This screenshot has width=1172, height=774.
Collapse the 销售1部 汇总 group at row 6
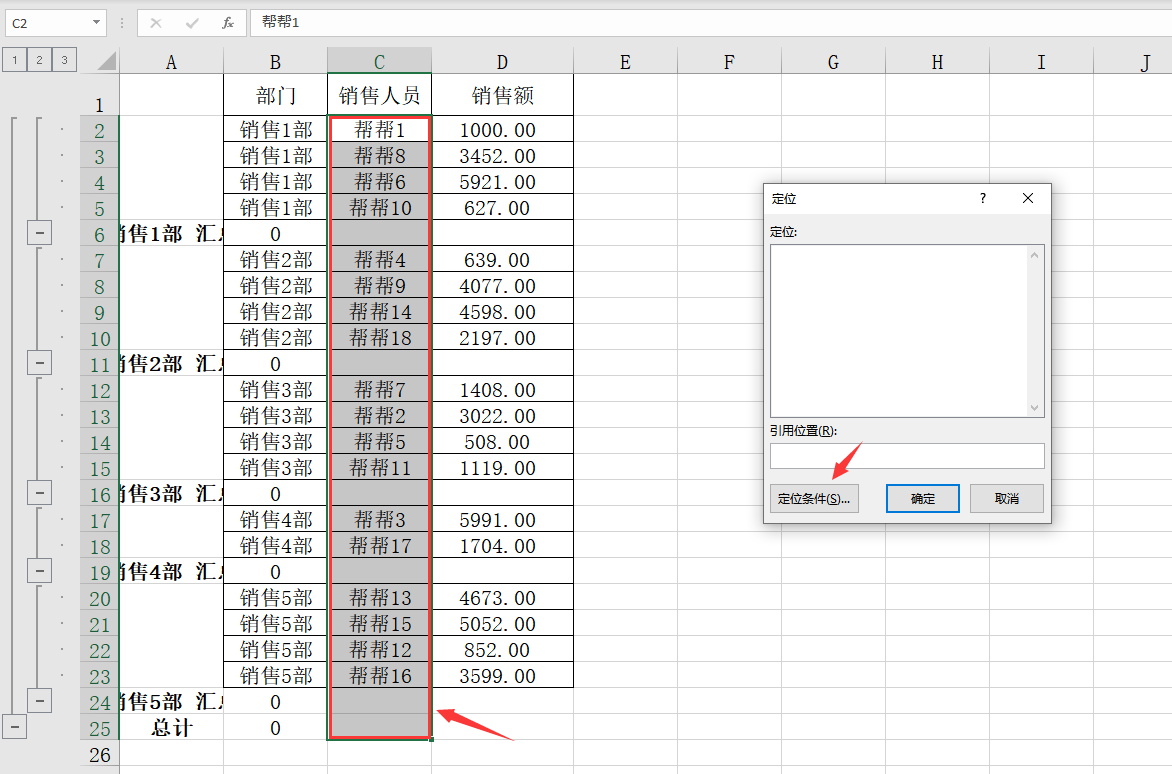40,233
